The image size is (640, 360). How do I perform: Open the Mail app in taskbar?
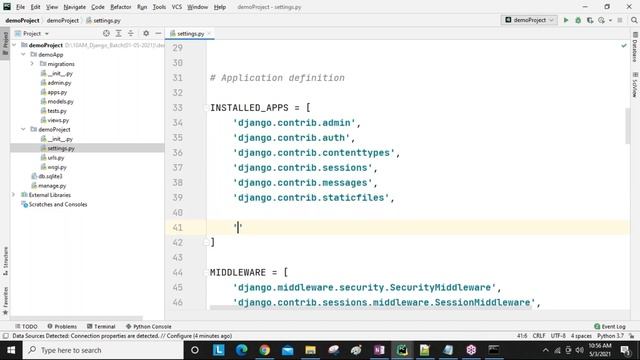287,350
